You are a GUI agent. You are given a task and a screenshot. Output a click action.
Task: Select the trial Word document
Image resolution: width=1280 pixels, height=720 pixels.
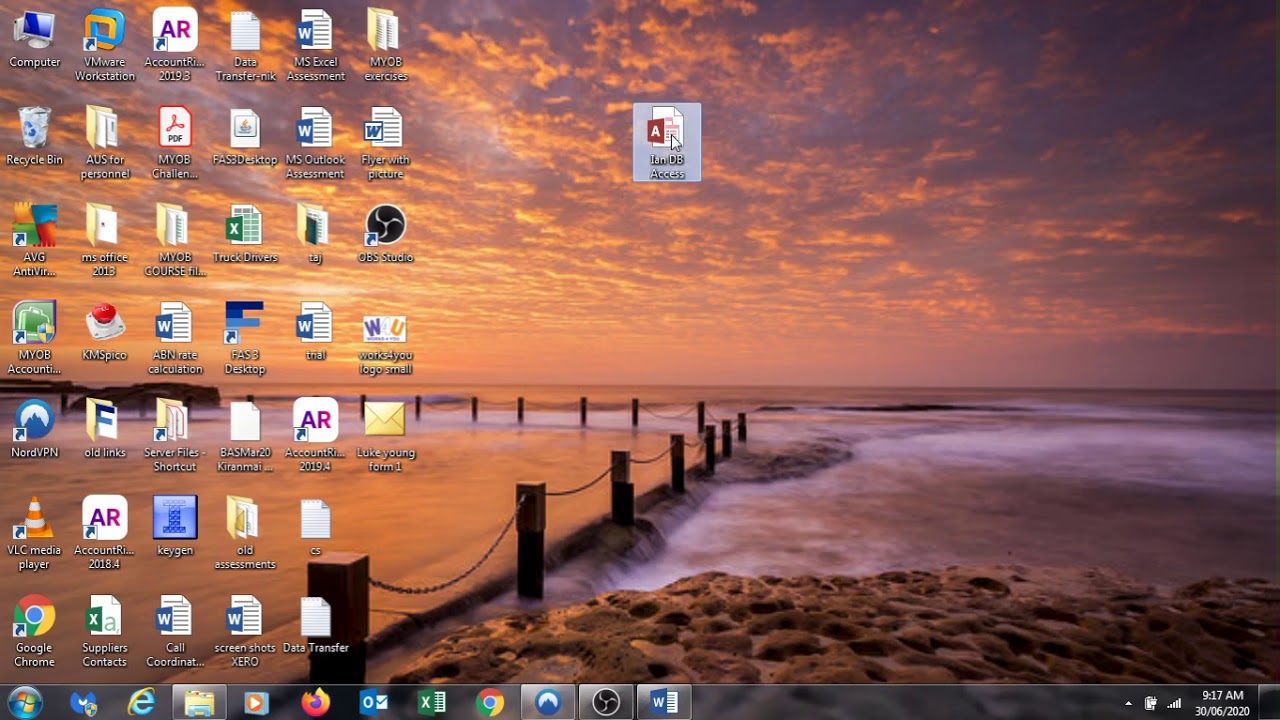click(x=315, y=332)
